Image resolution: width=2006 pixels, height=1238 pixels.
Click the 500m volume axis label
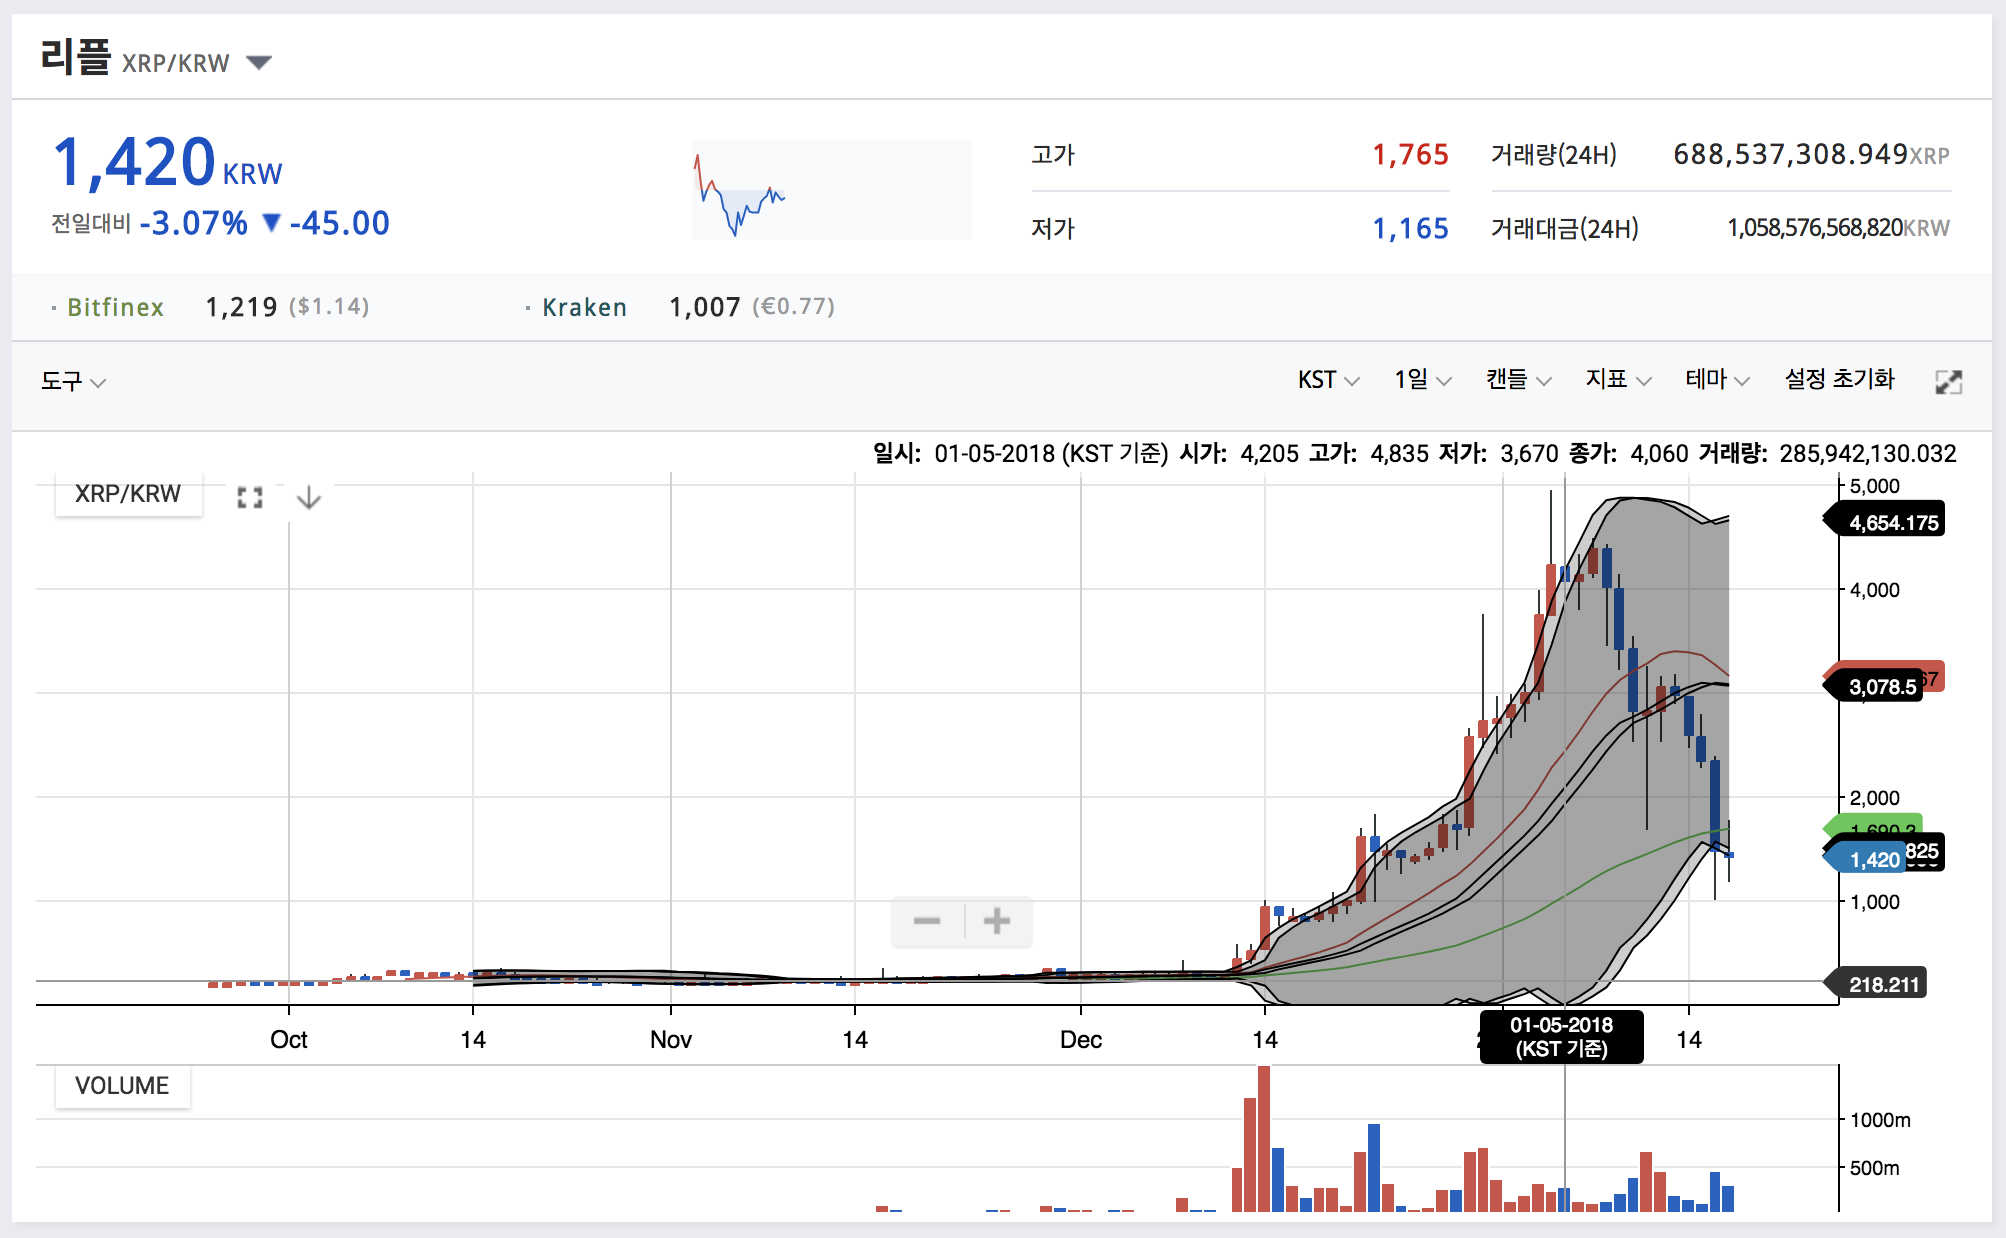(x=1874, y=1168)
